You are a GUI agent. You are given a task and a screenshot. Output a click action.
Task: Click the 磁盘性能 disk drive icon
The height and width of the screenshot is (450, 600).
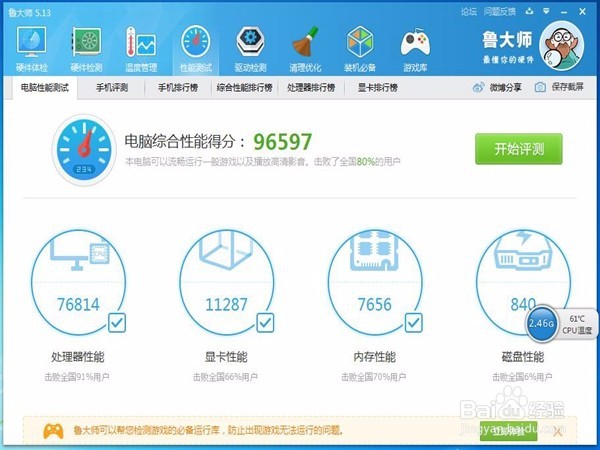[523, 251]
